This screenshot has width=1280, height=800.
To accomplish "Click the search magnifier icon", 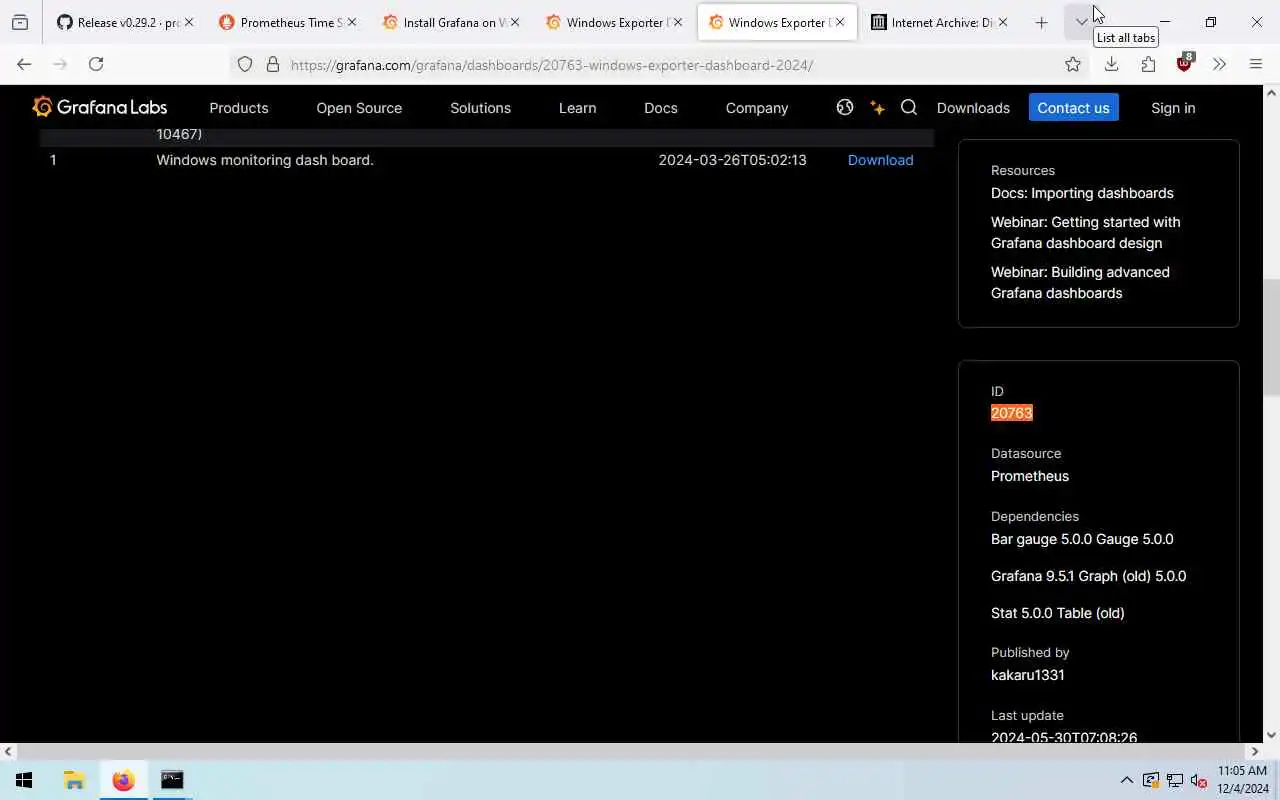I will [x=909, y=107].
